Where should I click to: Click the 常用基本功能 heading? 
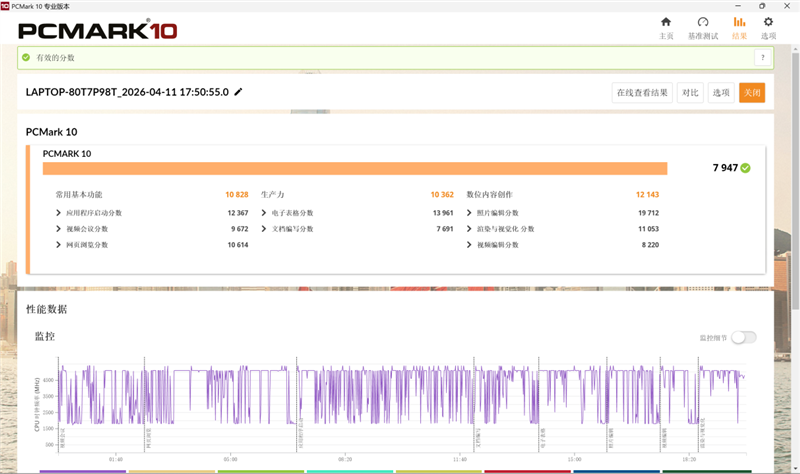pos(79,194)
